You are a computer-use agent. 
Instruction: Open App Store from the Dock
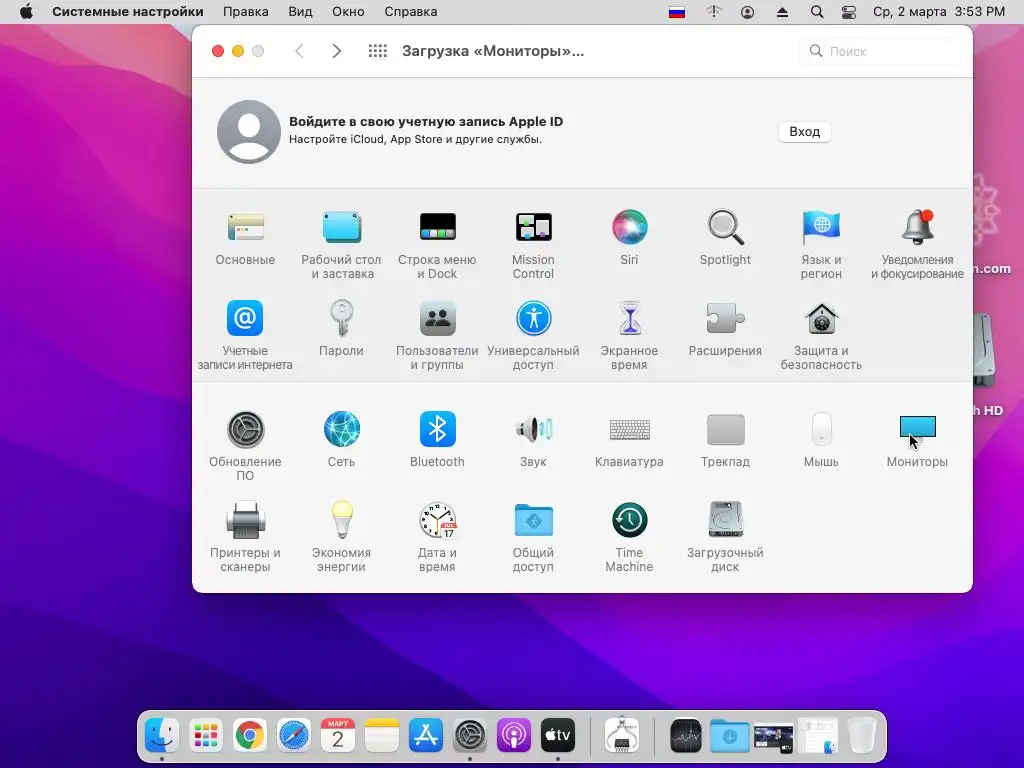coord(426,736)
